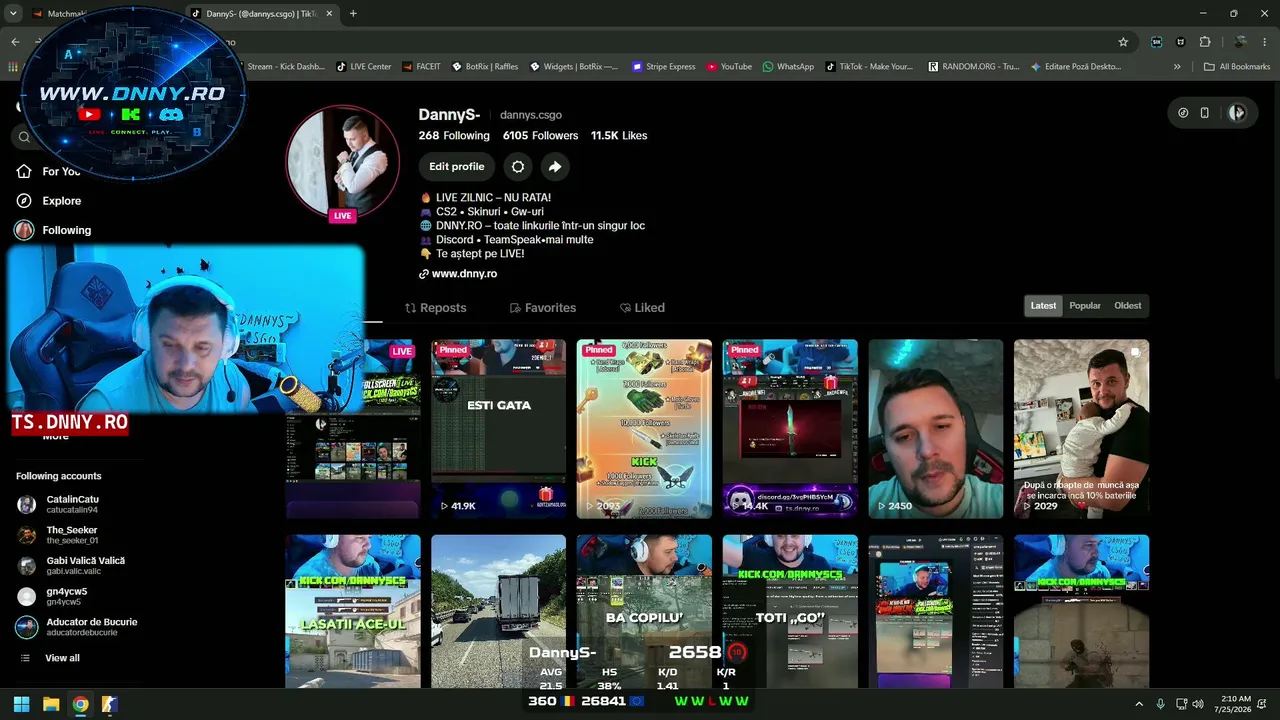Open the Windows Start menu
The height and width of the screenshot is (720, 1280).
(21, 704)
